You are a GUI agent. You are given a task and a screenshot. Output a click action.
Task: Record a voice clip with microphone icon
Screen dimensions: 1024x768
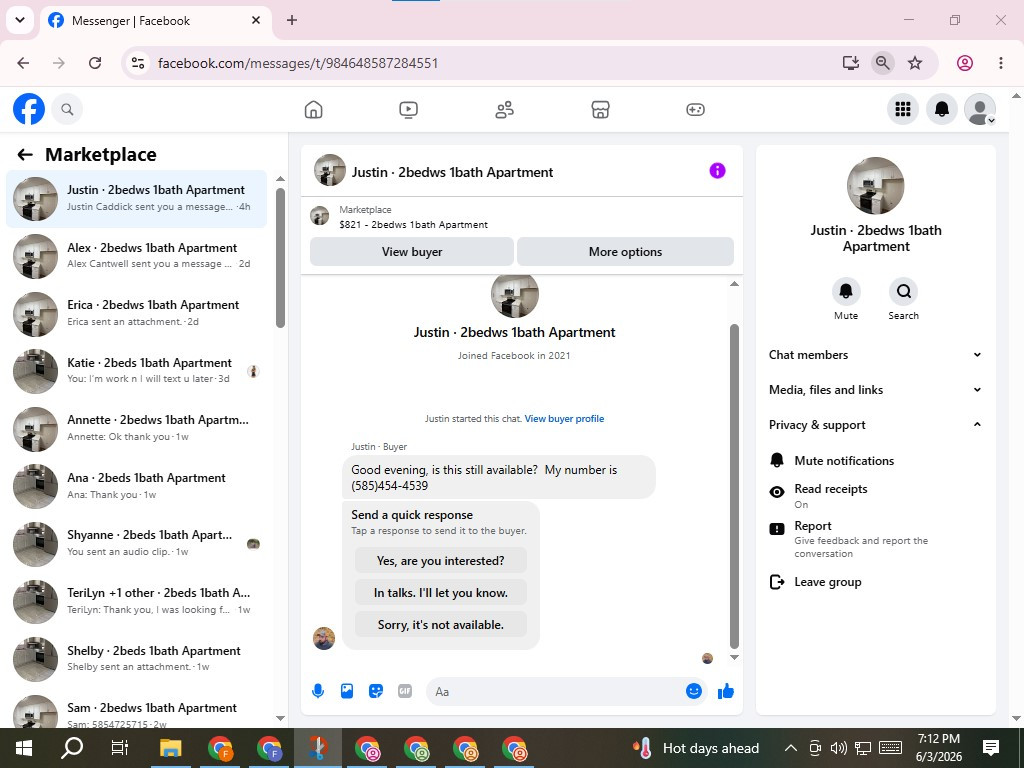[x=318, y=691]
